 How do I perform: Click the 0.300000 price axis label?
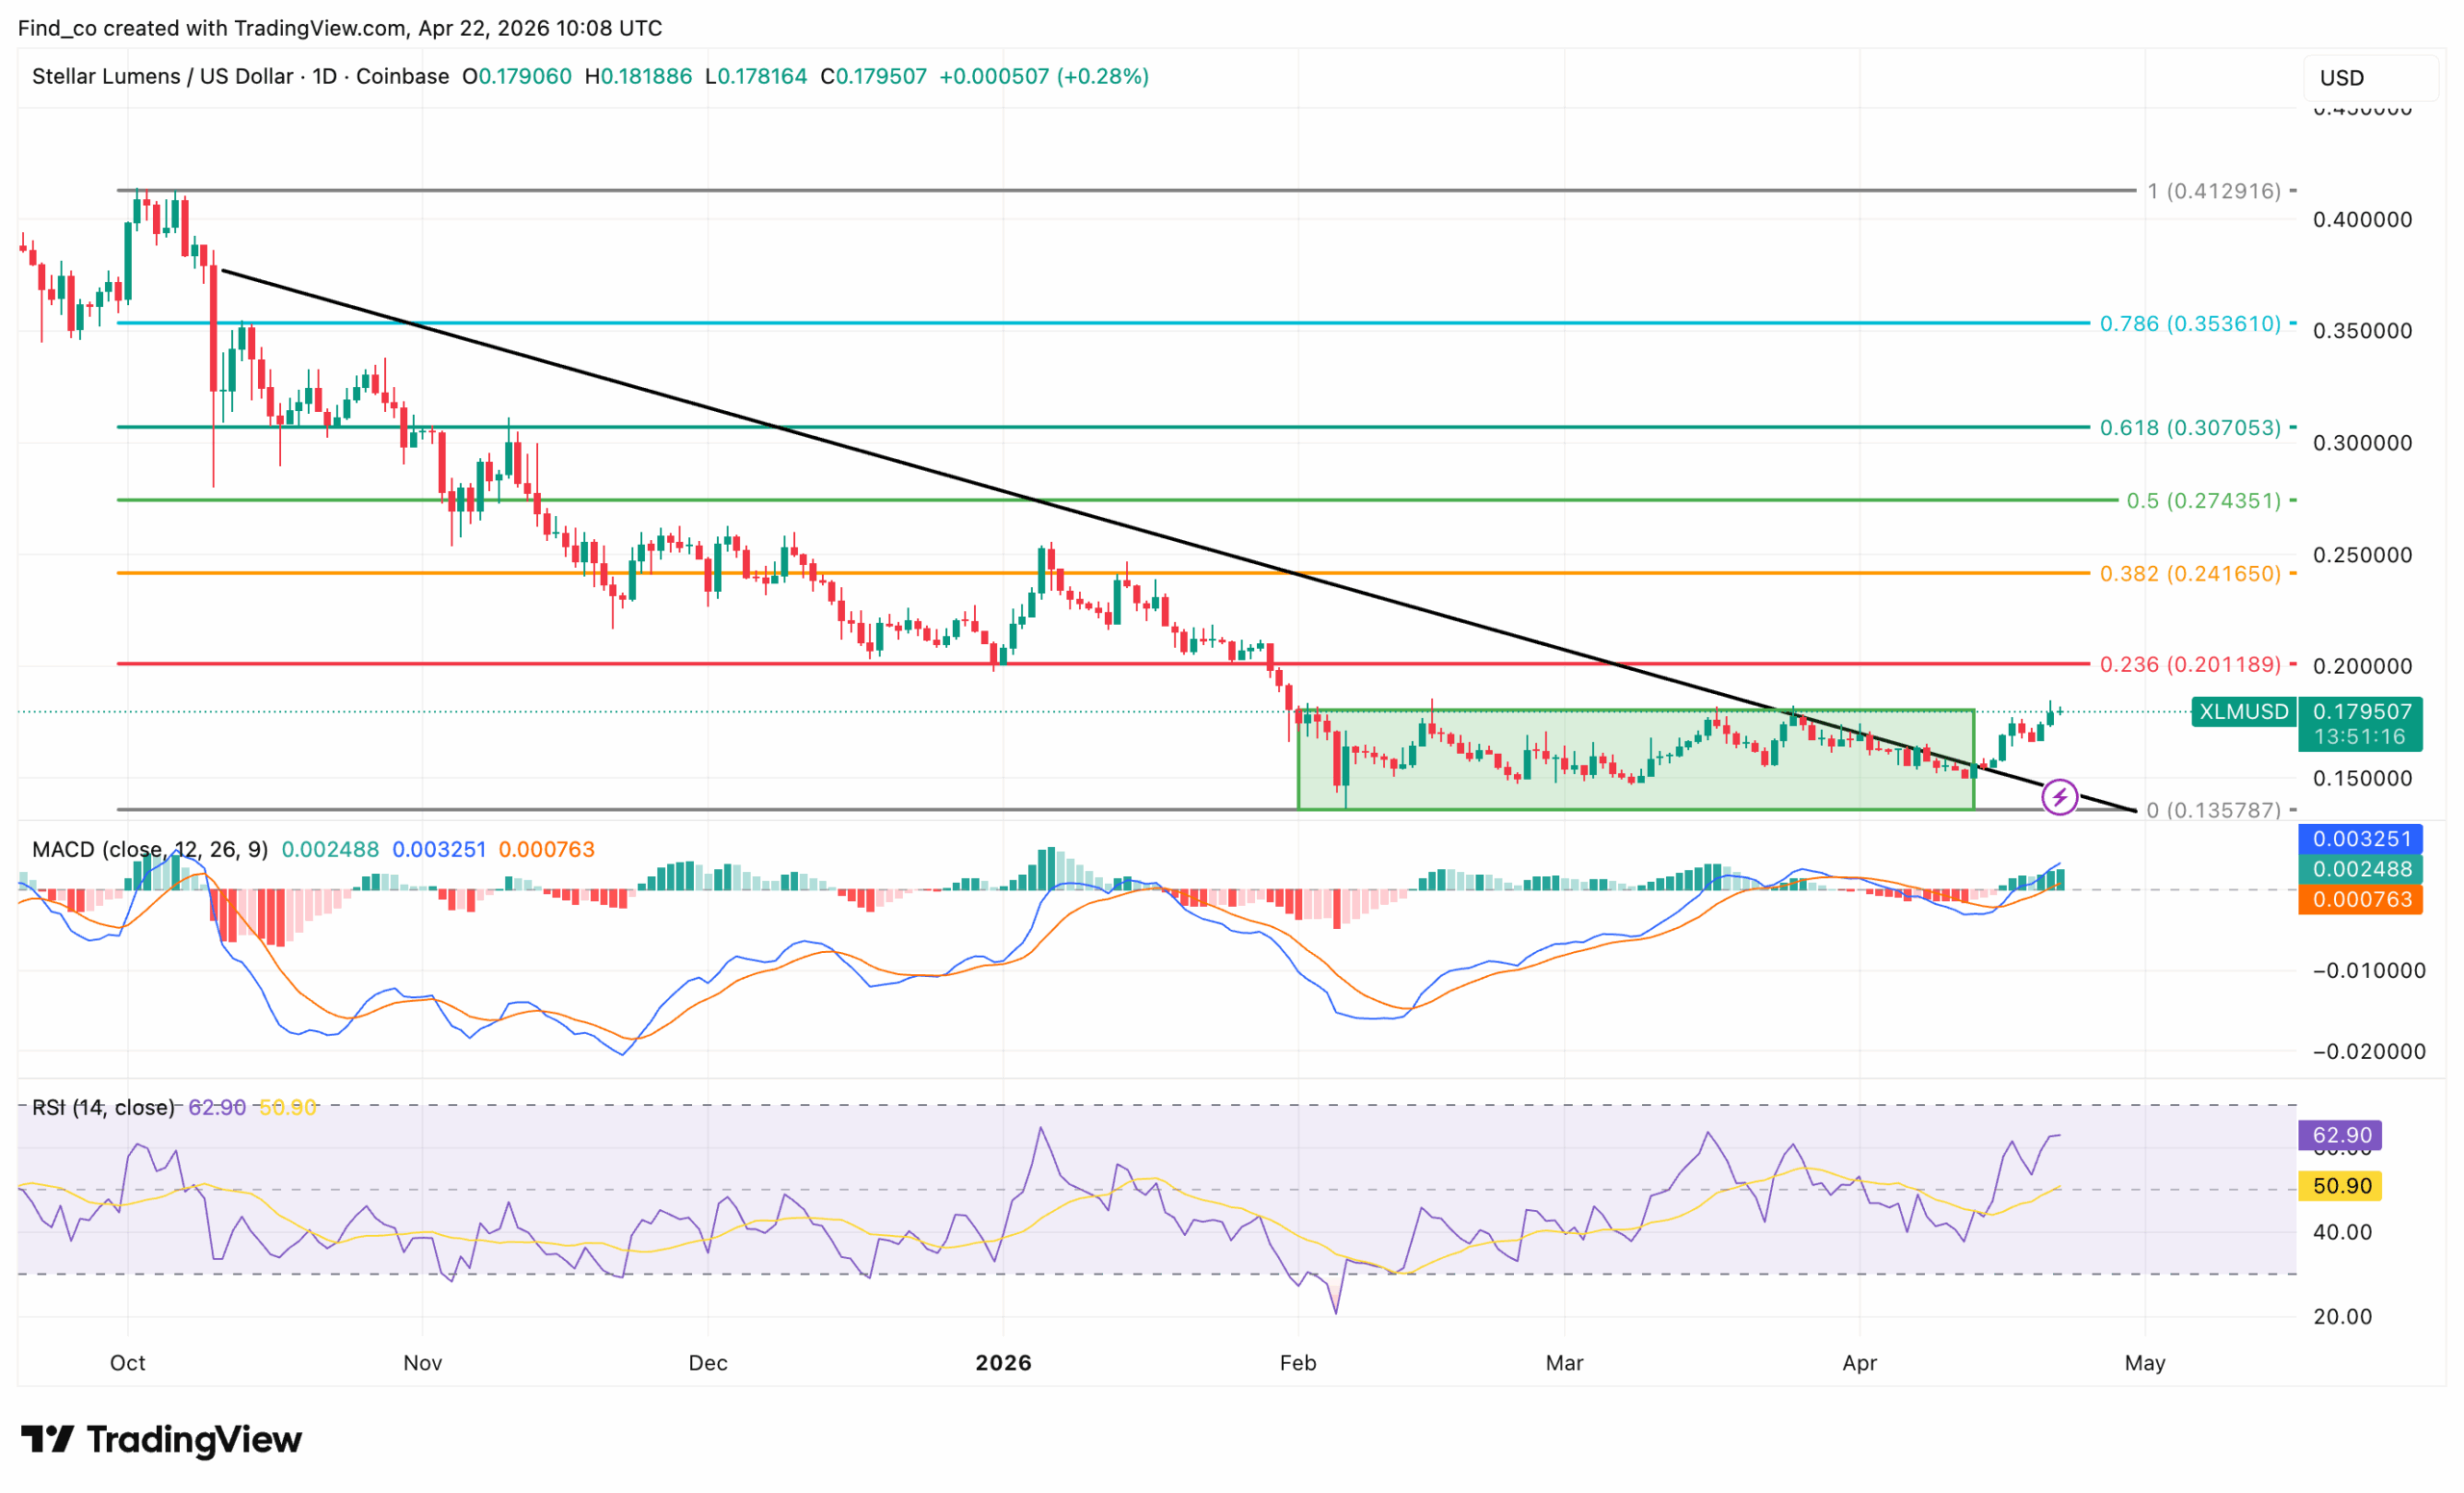pyautogui.click(x=2362, y=442)
